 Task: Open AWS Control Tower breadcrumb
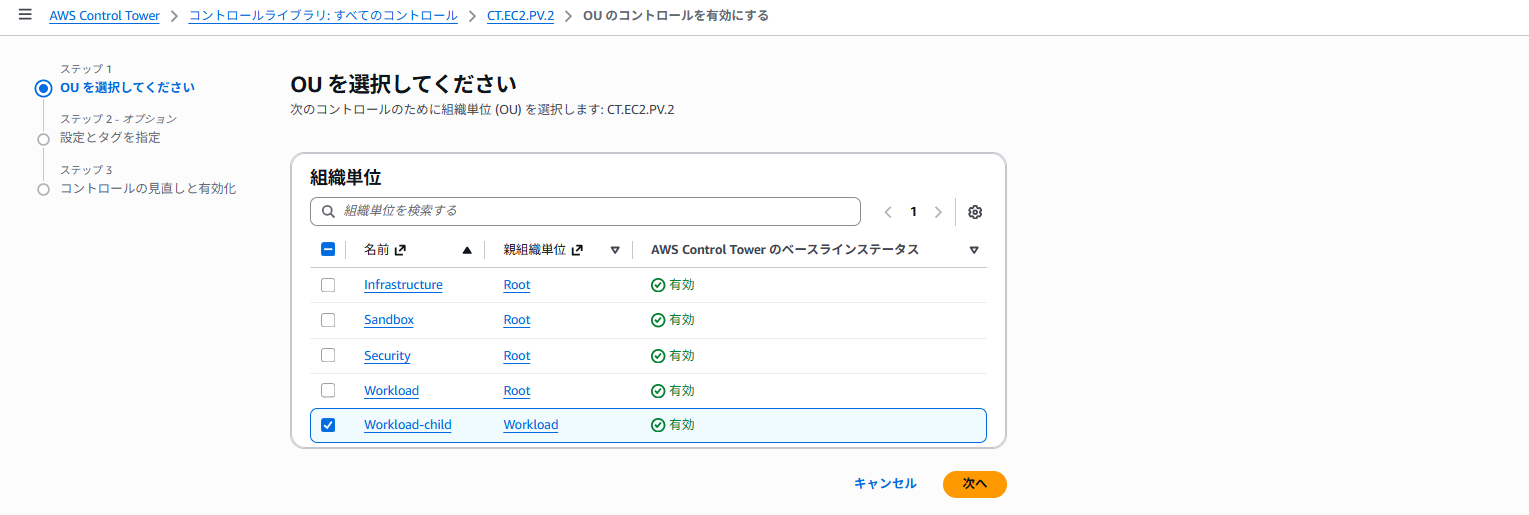pos(104,16)
